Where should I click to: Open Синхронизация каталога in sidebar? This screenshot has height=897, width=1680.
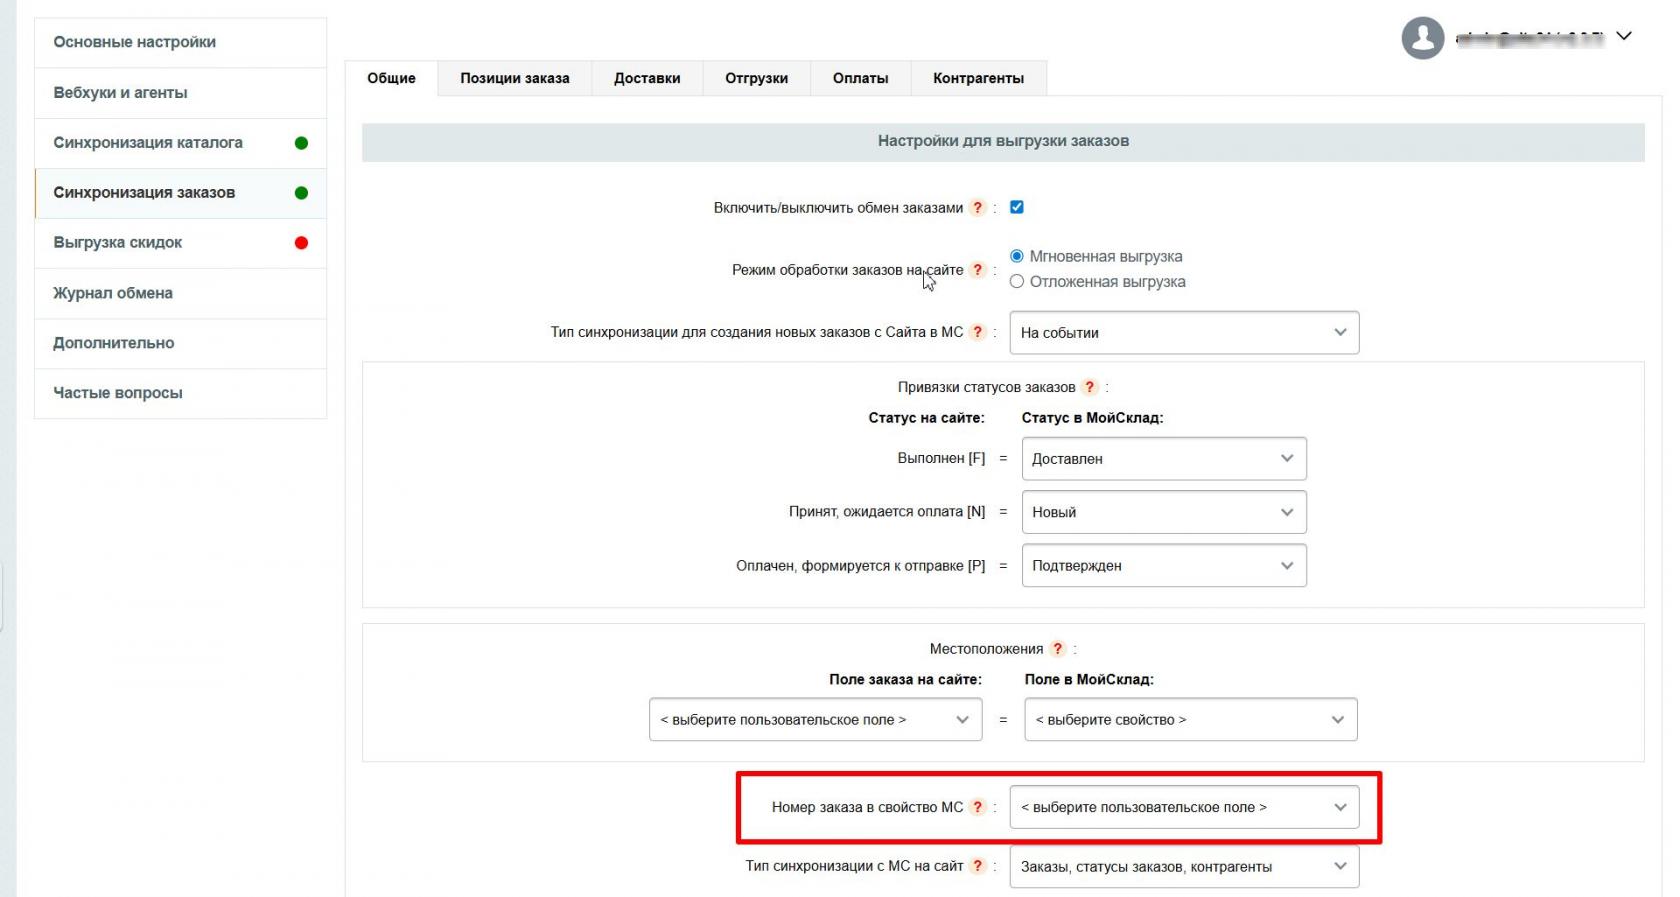180,143
